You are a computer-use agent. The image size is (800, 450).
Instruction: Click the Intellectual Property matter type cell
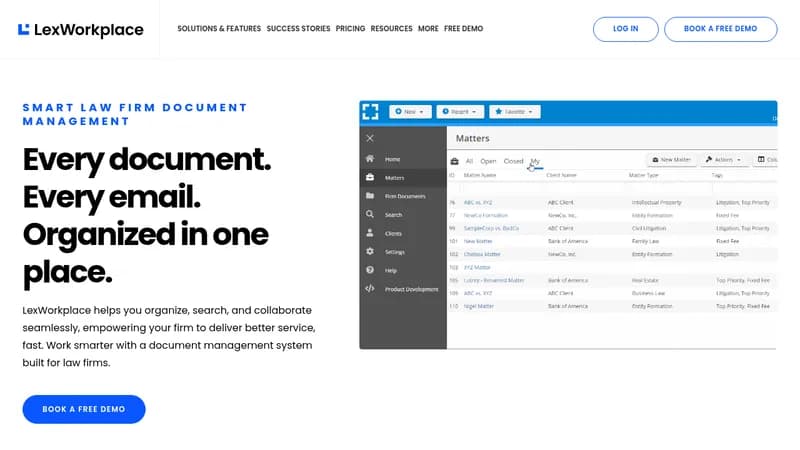click(x=657, y=203)
